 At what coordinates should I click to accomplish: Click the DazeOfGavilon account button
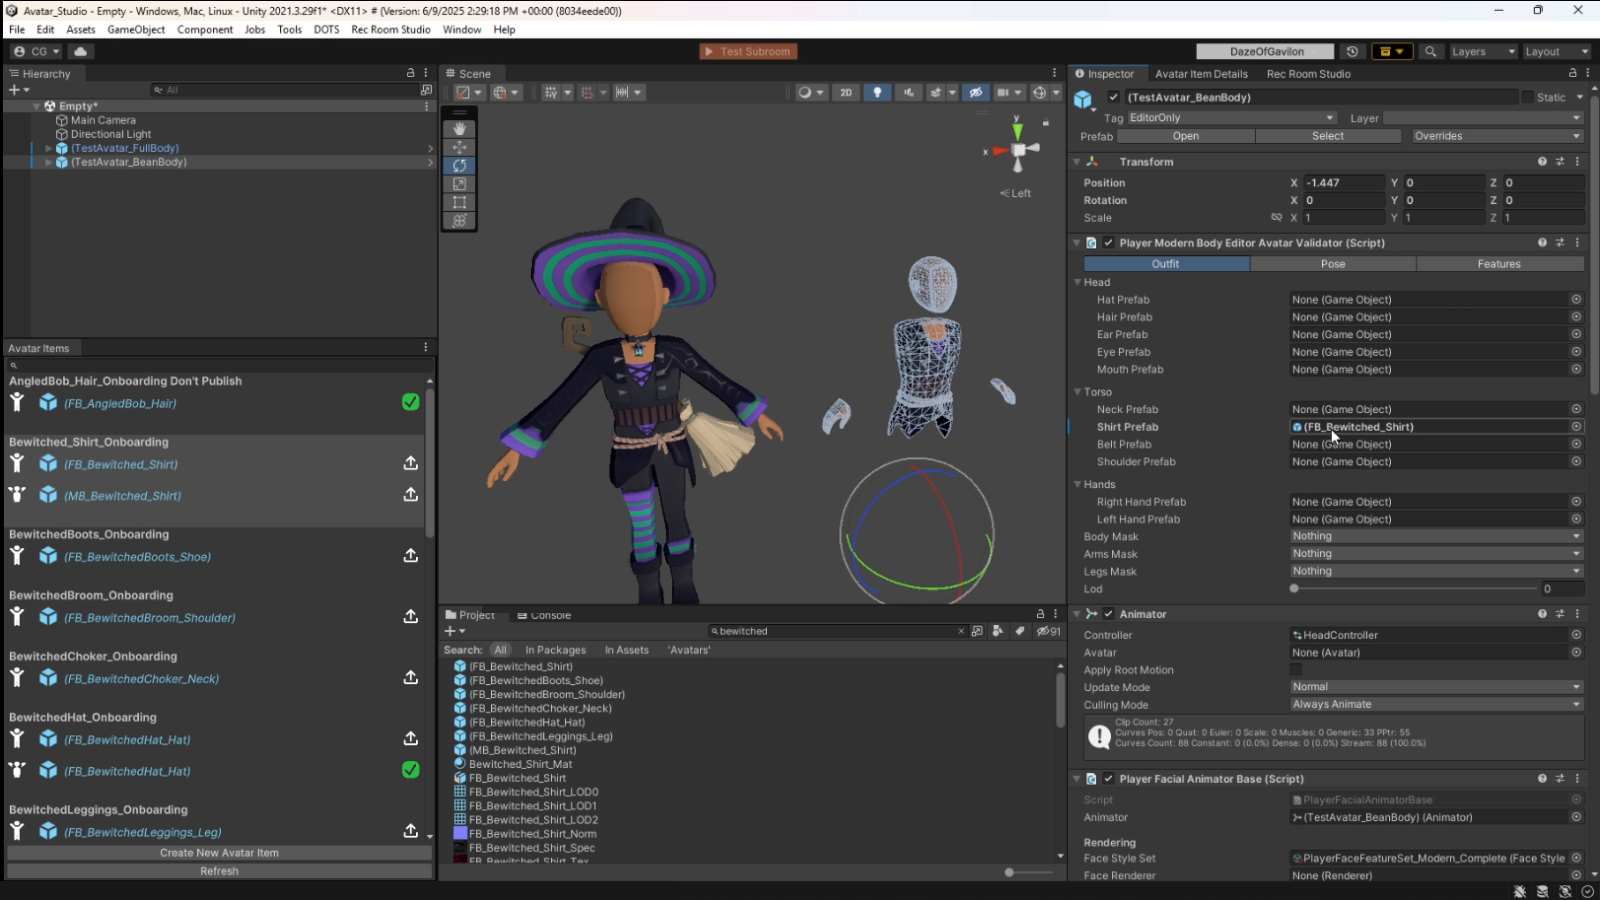[1266, 51]
